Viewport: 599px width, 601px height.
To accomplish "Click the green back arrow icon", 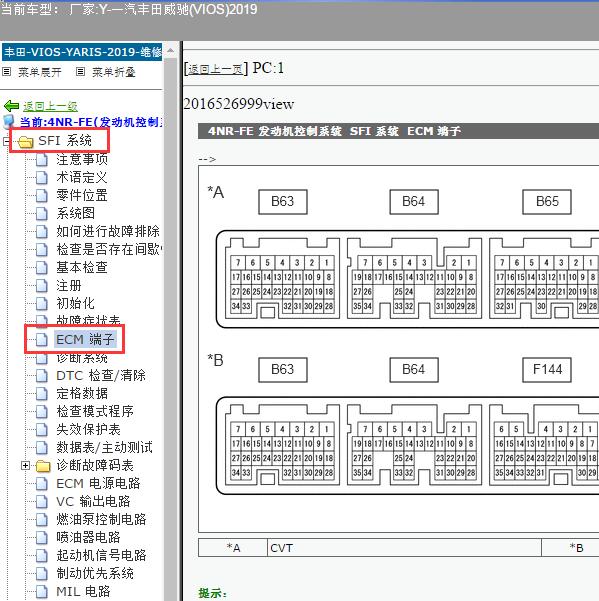I will click(x=11, y=106).
